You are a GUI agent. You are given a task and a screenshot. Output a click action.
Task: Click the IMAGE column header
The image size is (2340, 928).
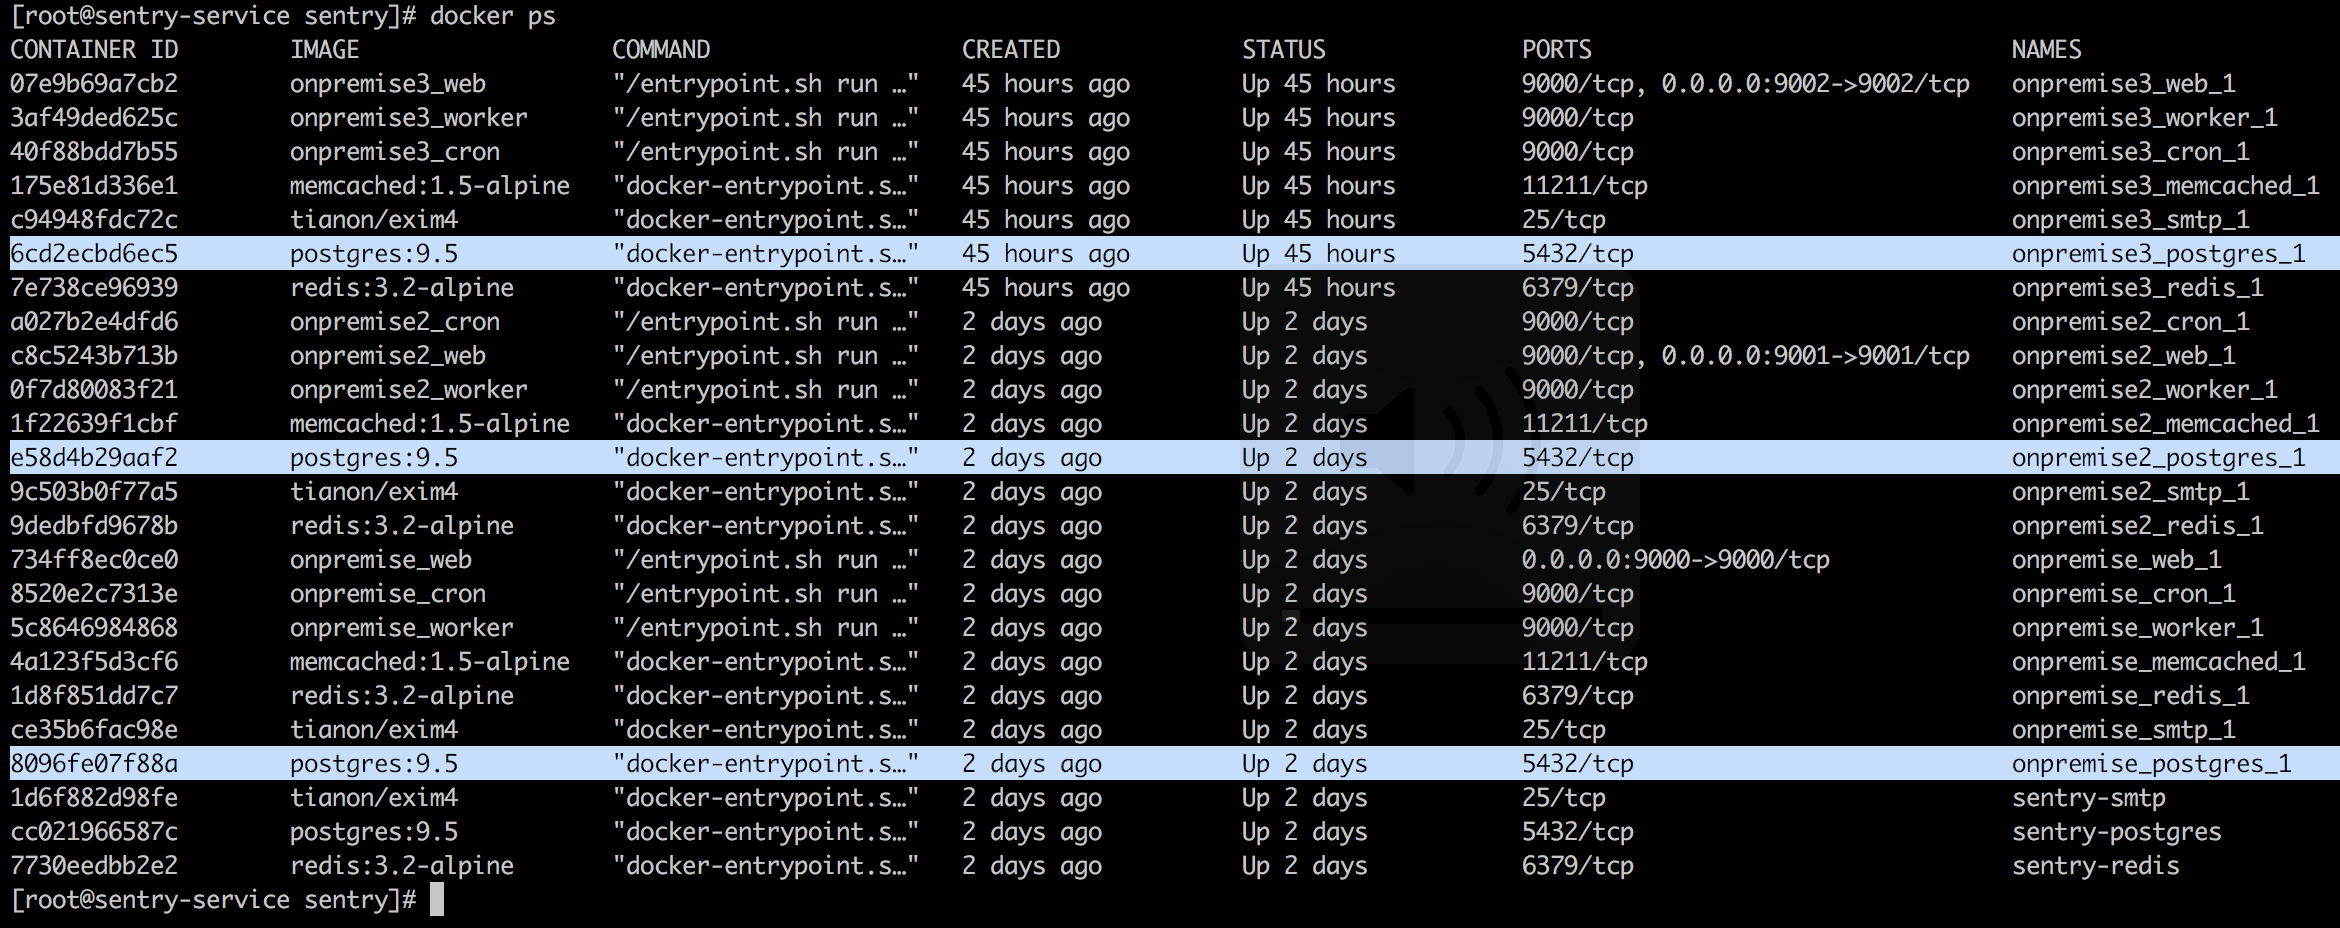[325, 50]
